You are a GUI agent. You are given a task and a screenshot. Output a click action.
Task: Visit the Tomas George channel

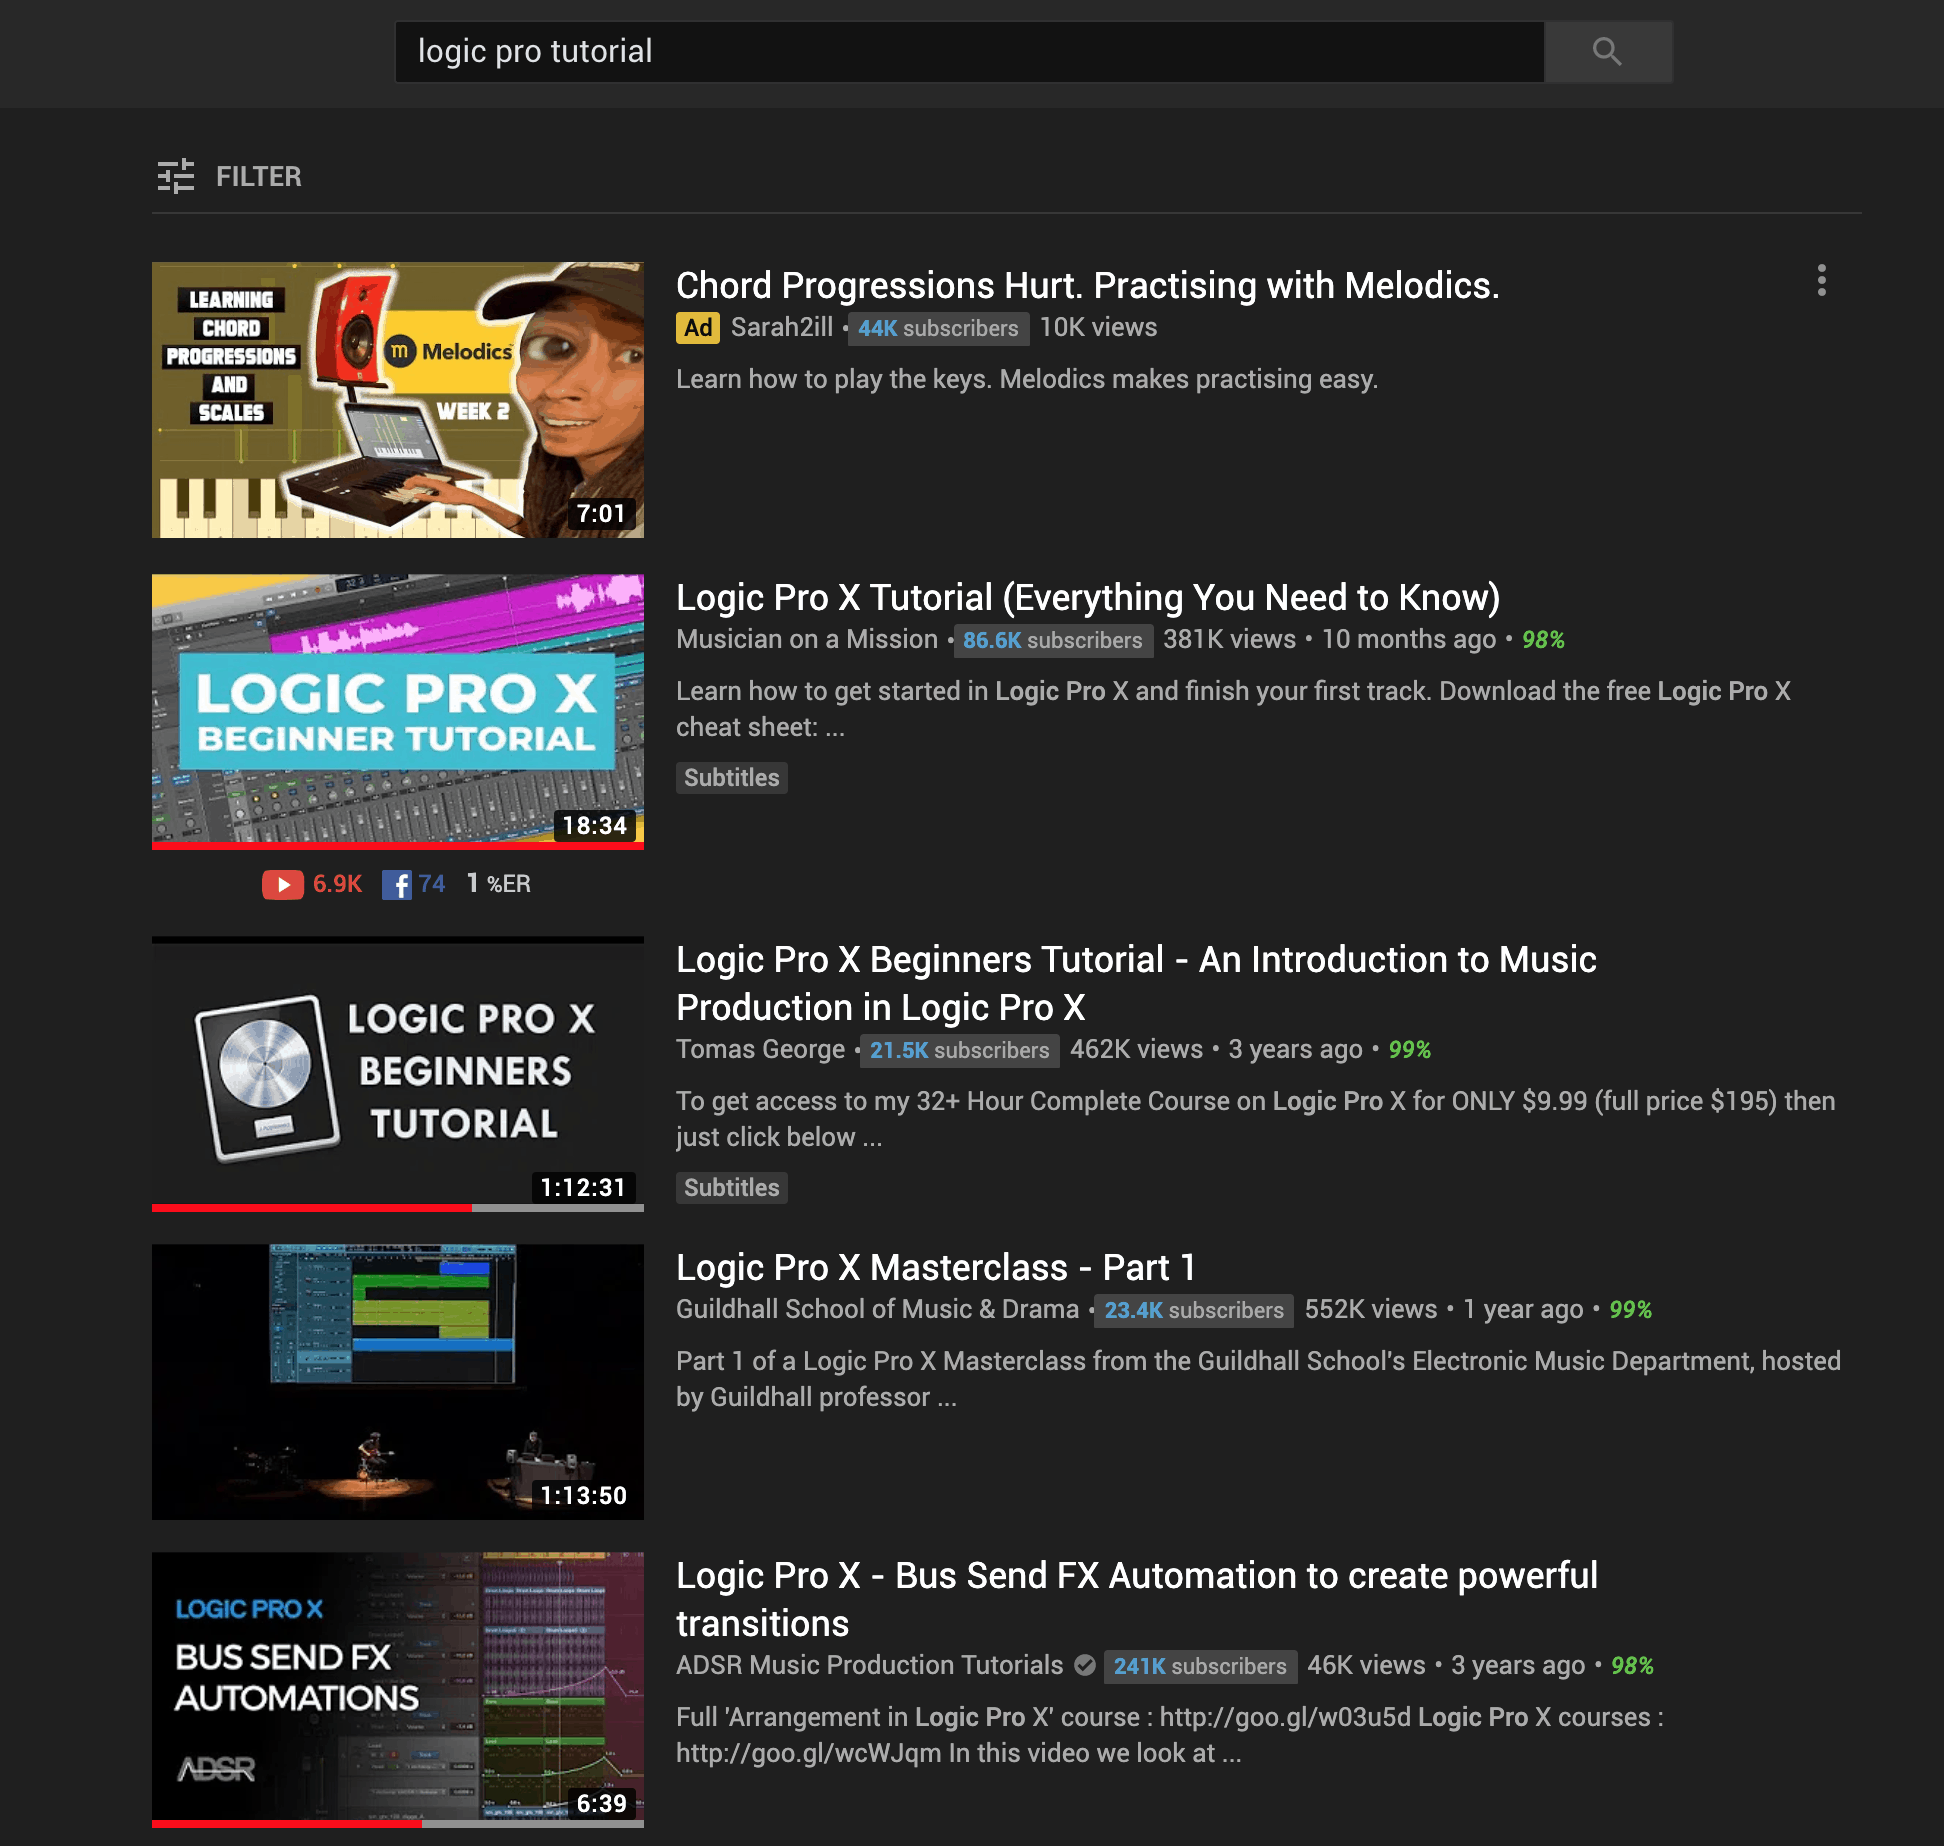tap(761, 1049)
